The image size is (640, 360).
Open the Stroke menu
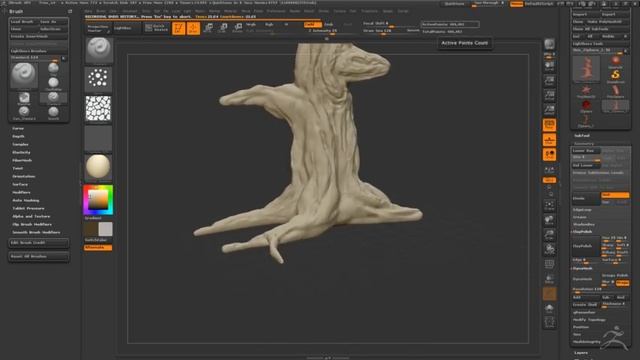pyautogui.click(x=324, y=11)
